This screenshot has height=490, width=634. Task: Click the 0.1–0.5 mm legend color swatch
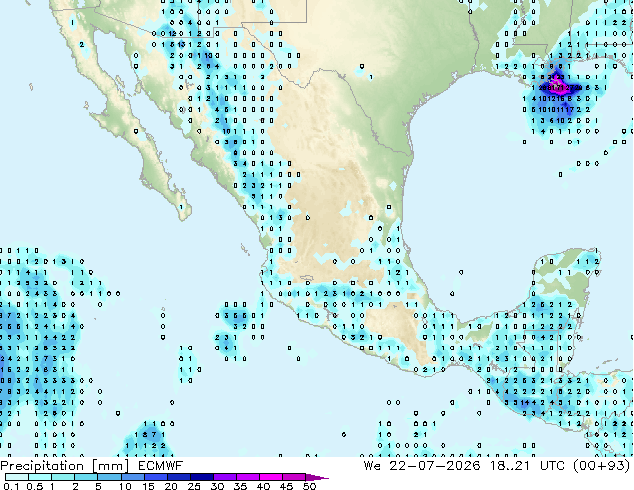tap(17, 477)
